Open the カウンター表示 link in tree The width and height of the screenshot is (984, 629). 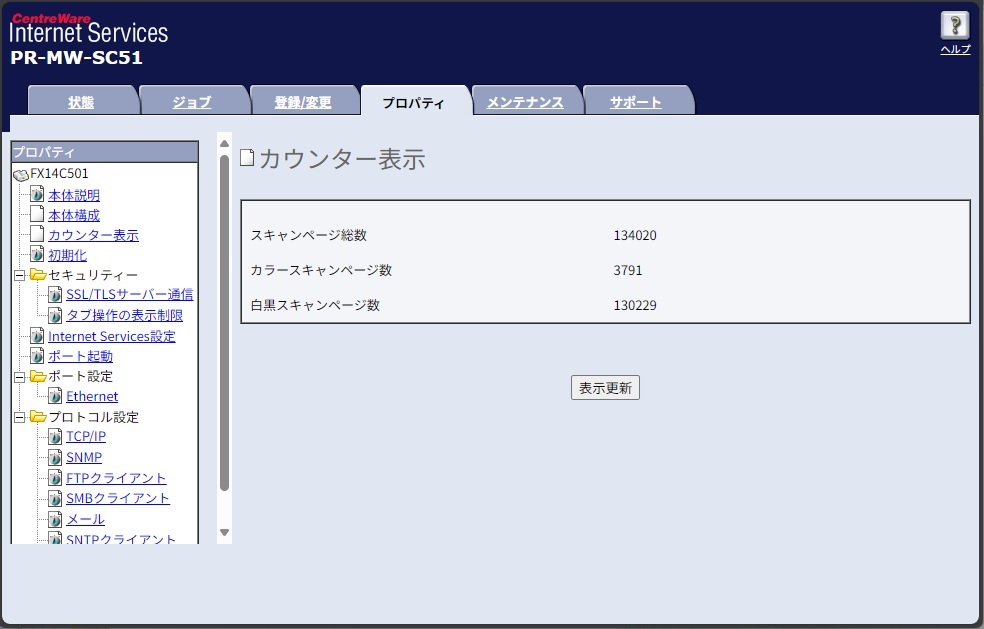coord(94,235)
